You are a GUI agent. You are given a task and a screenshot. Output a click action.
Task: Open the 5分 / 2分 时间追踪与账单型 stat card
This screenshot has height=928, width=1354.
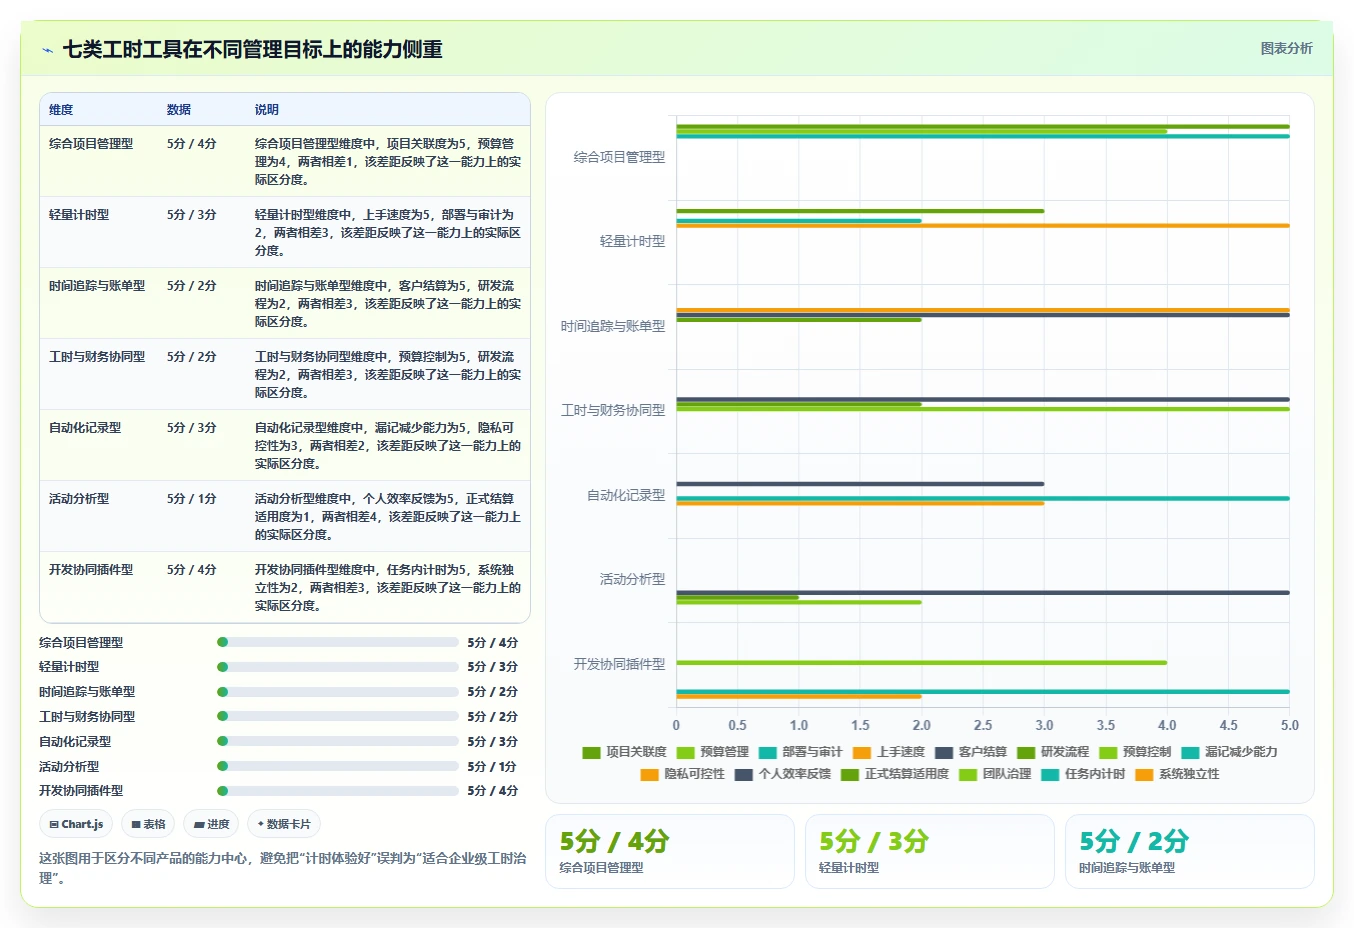1190,851
